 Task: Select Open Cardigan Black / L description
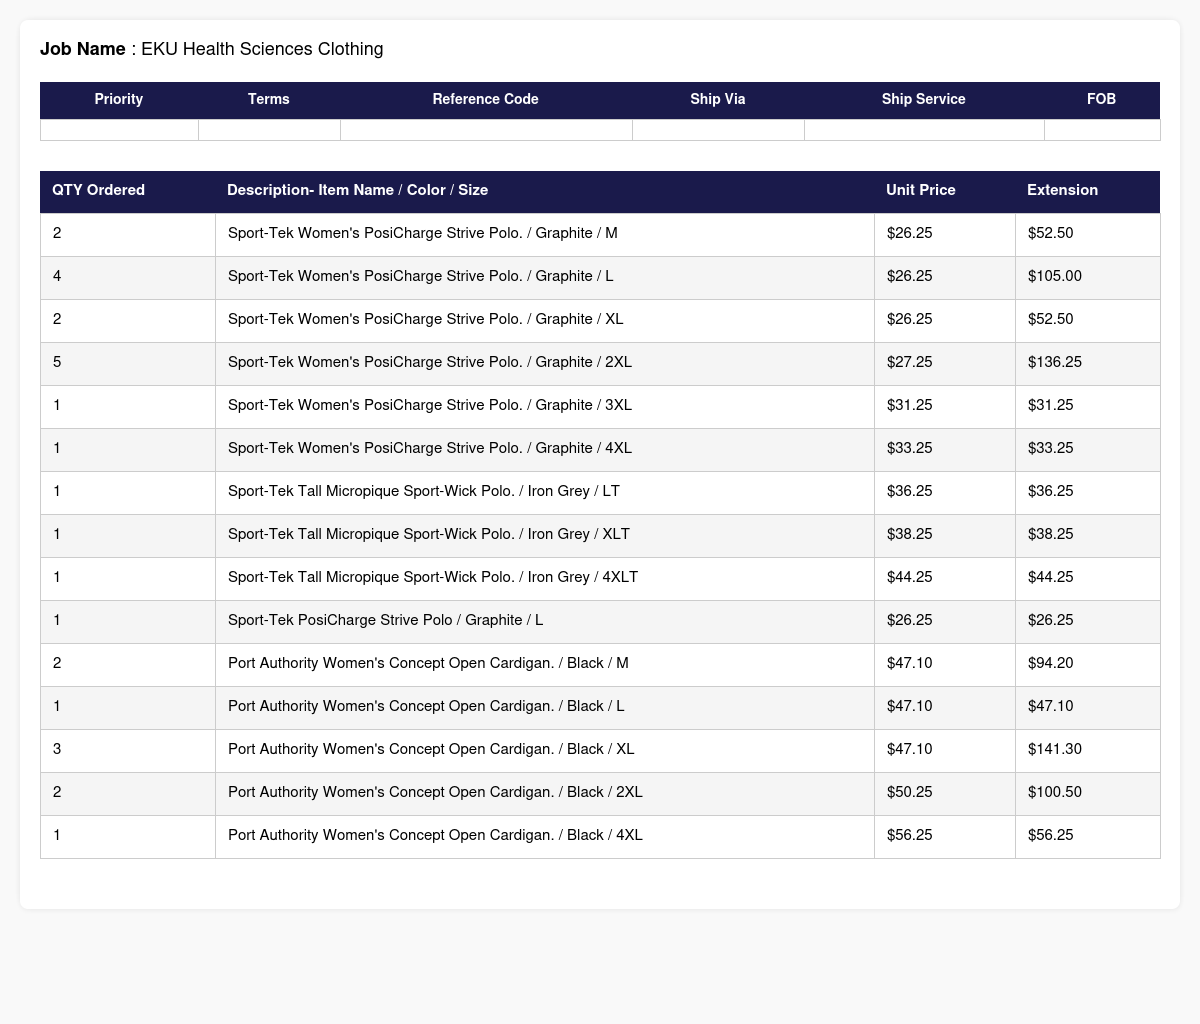coord(426,706)
